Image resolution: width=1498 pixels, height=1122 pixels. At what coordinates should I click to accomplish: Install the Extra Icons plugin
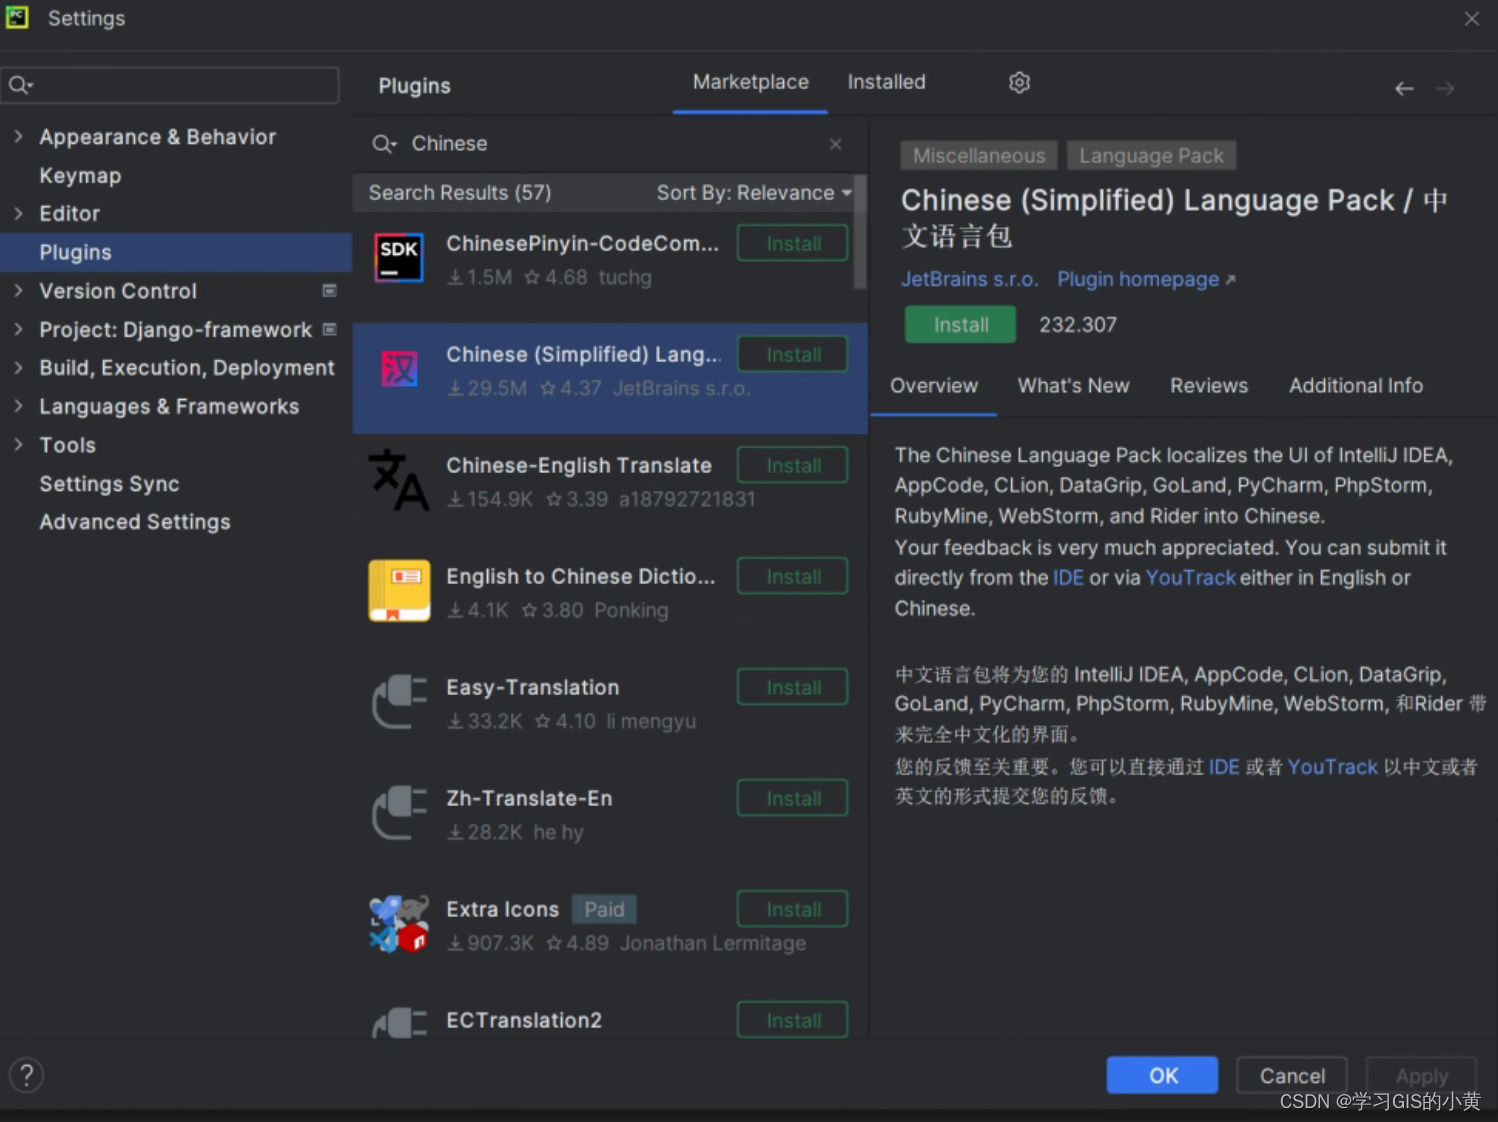point(793,909)
